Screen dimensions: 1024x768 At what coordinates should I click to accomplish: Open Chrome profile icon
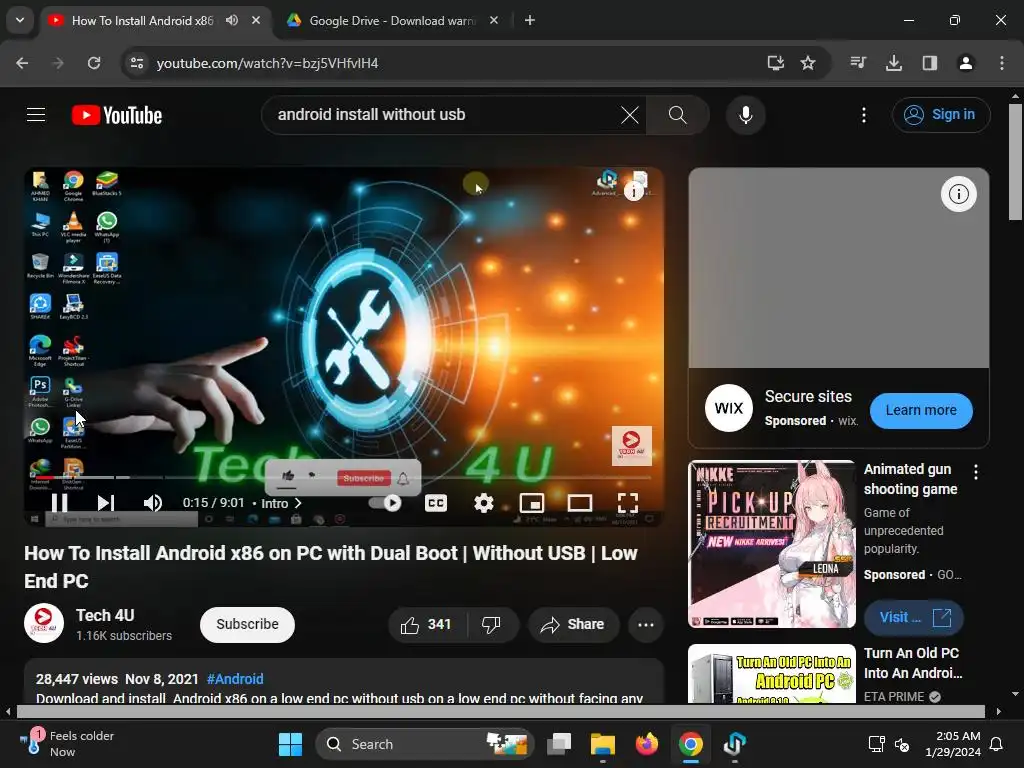coord(965,63)
